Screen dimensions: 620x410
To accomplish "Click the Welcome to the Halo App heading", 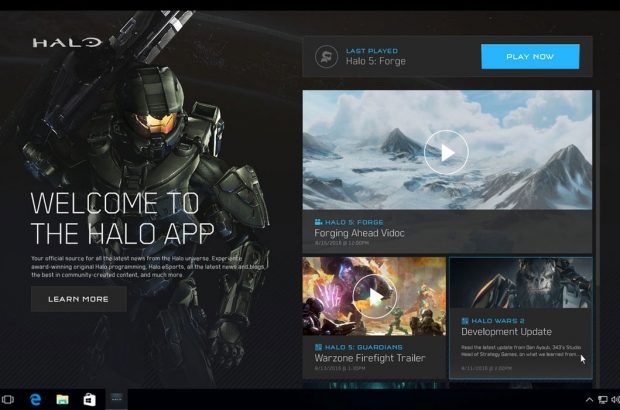I will pos(122,219).
